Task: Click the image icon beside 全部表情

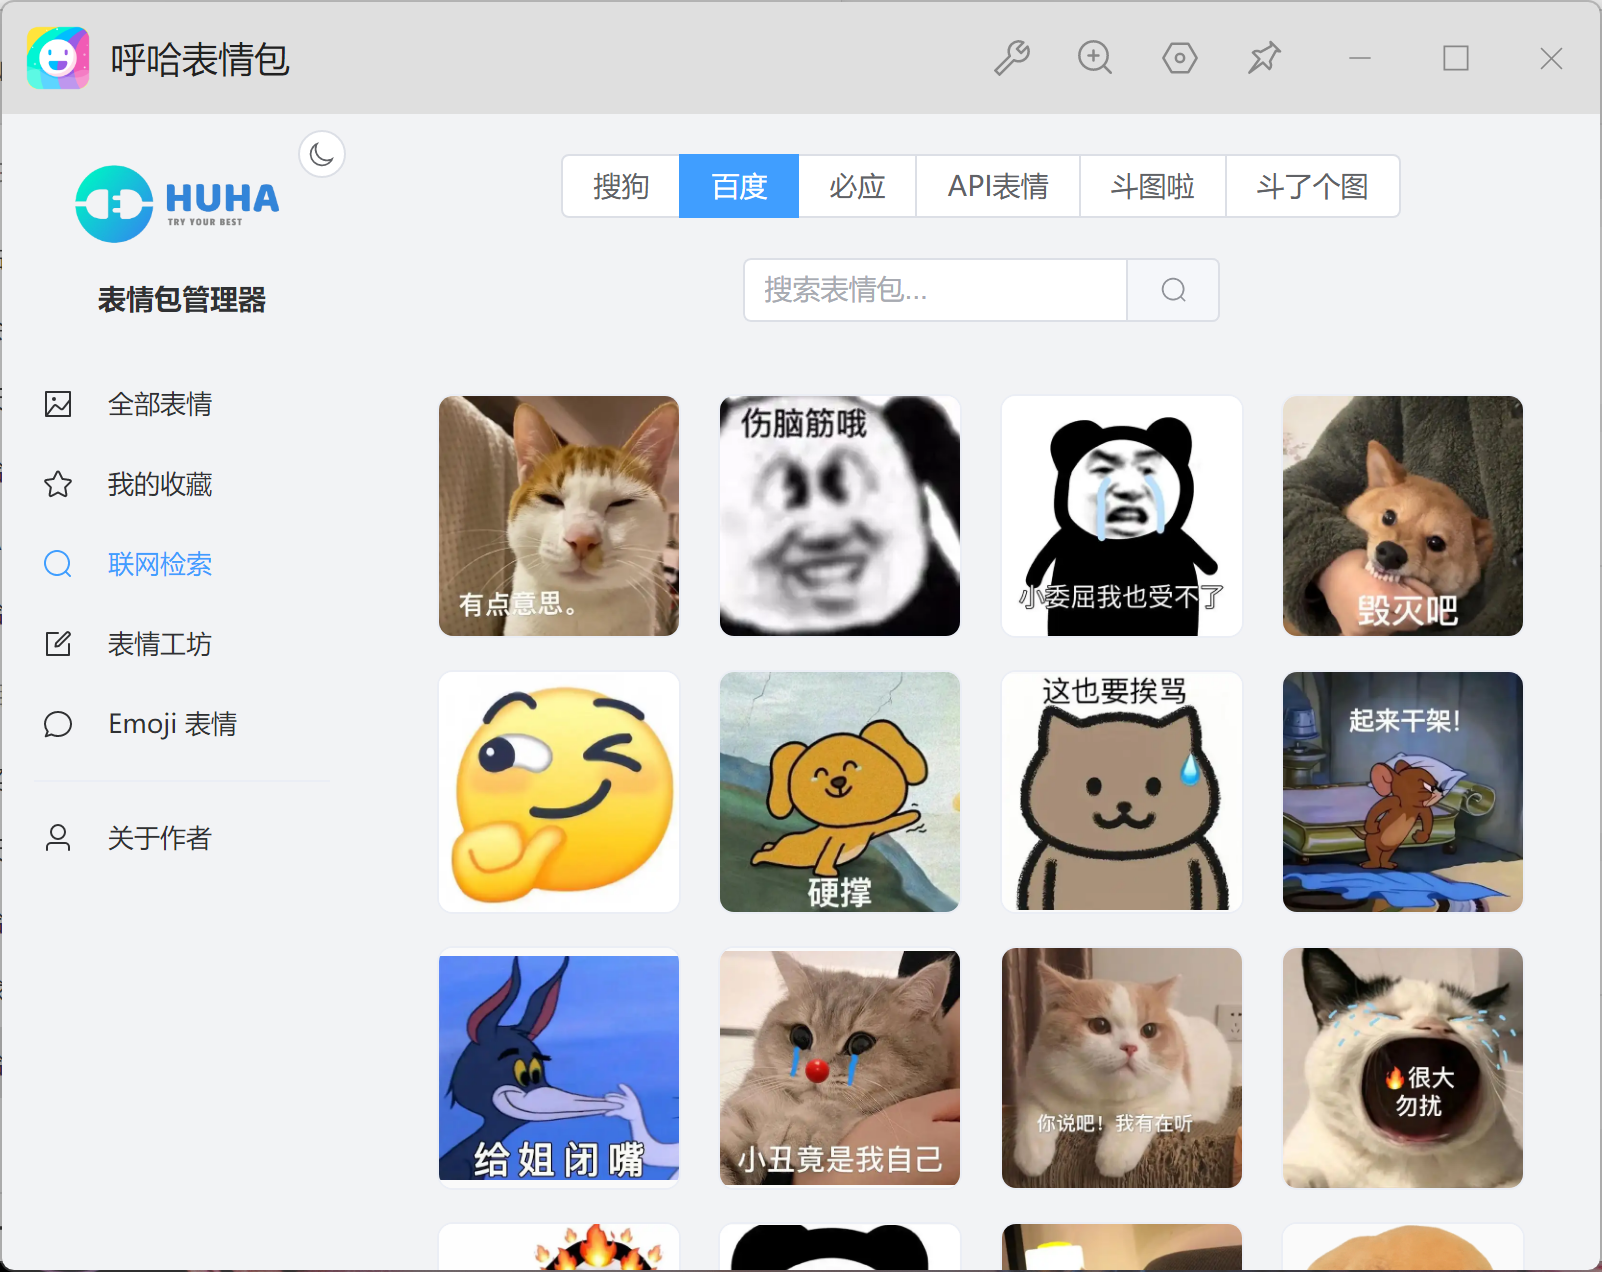Action: pos(58,404)
